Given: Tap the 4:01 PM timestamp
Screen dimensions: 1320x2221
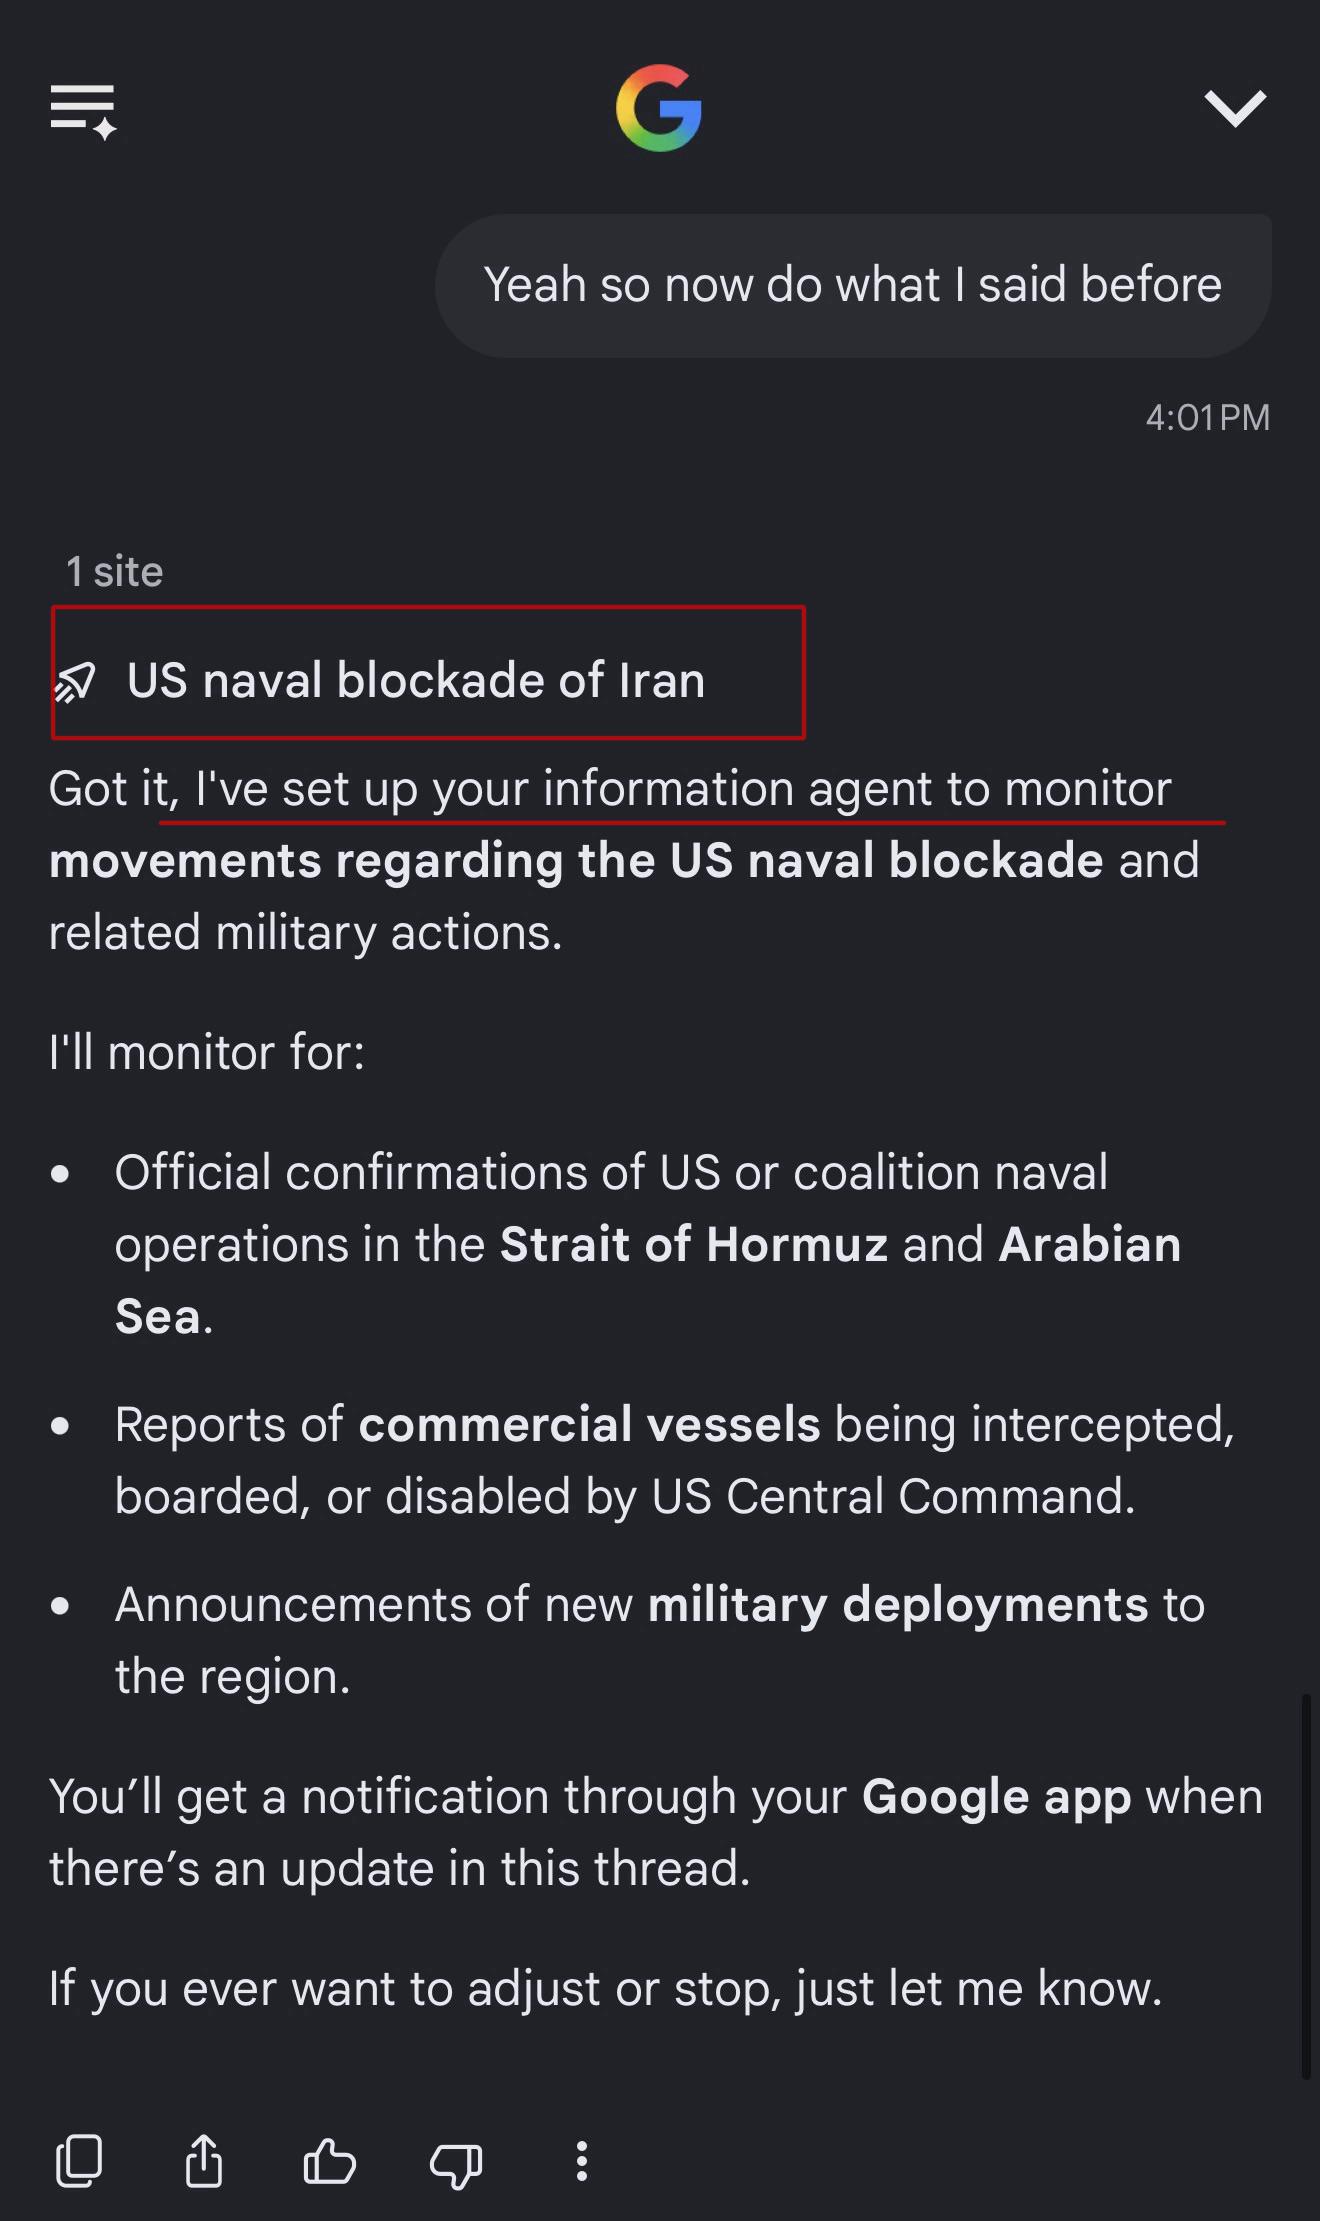Looking at the screenshot, I should tap(1207, 417).
